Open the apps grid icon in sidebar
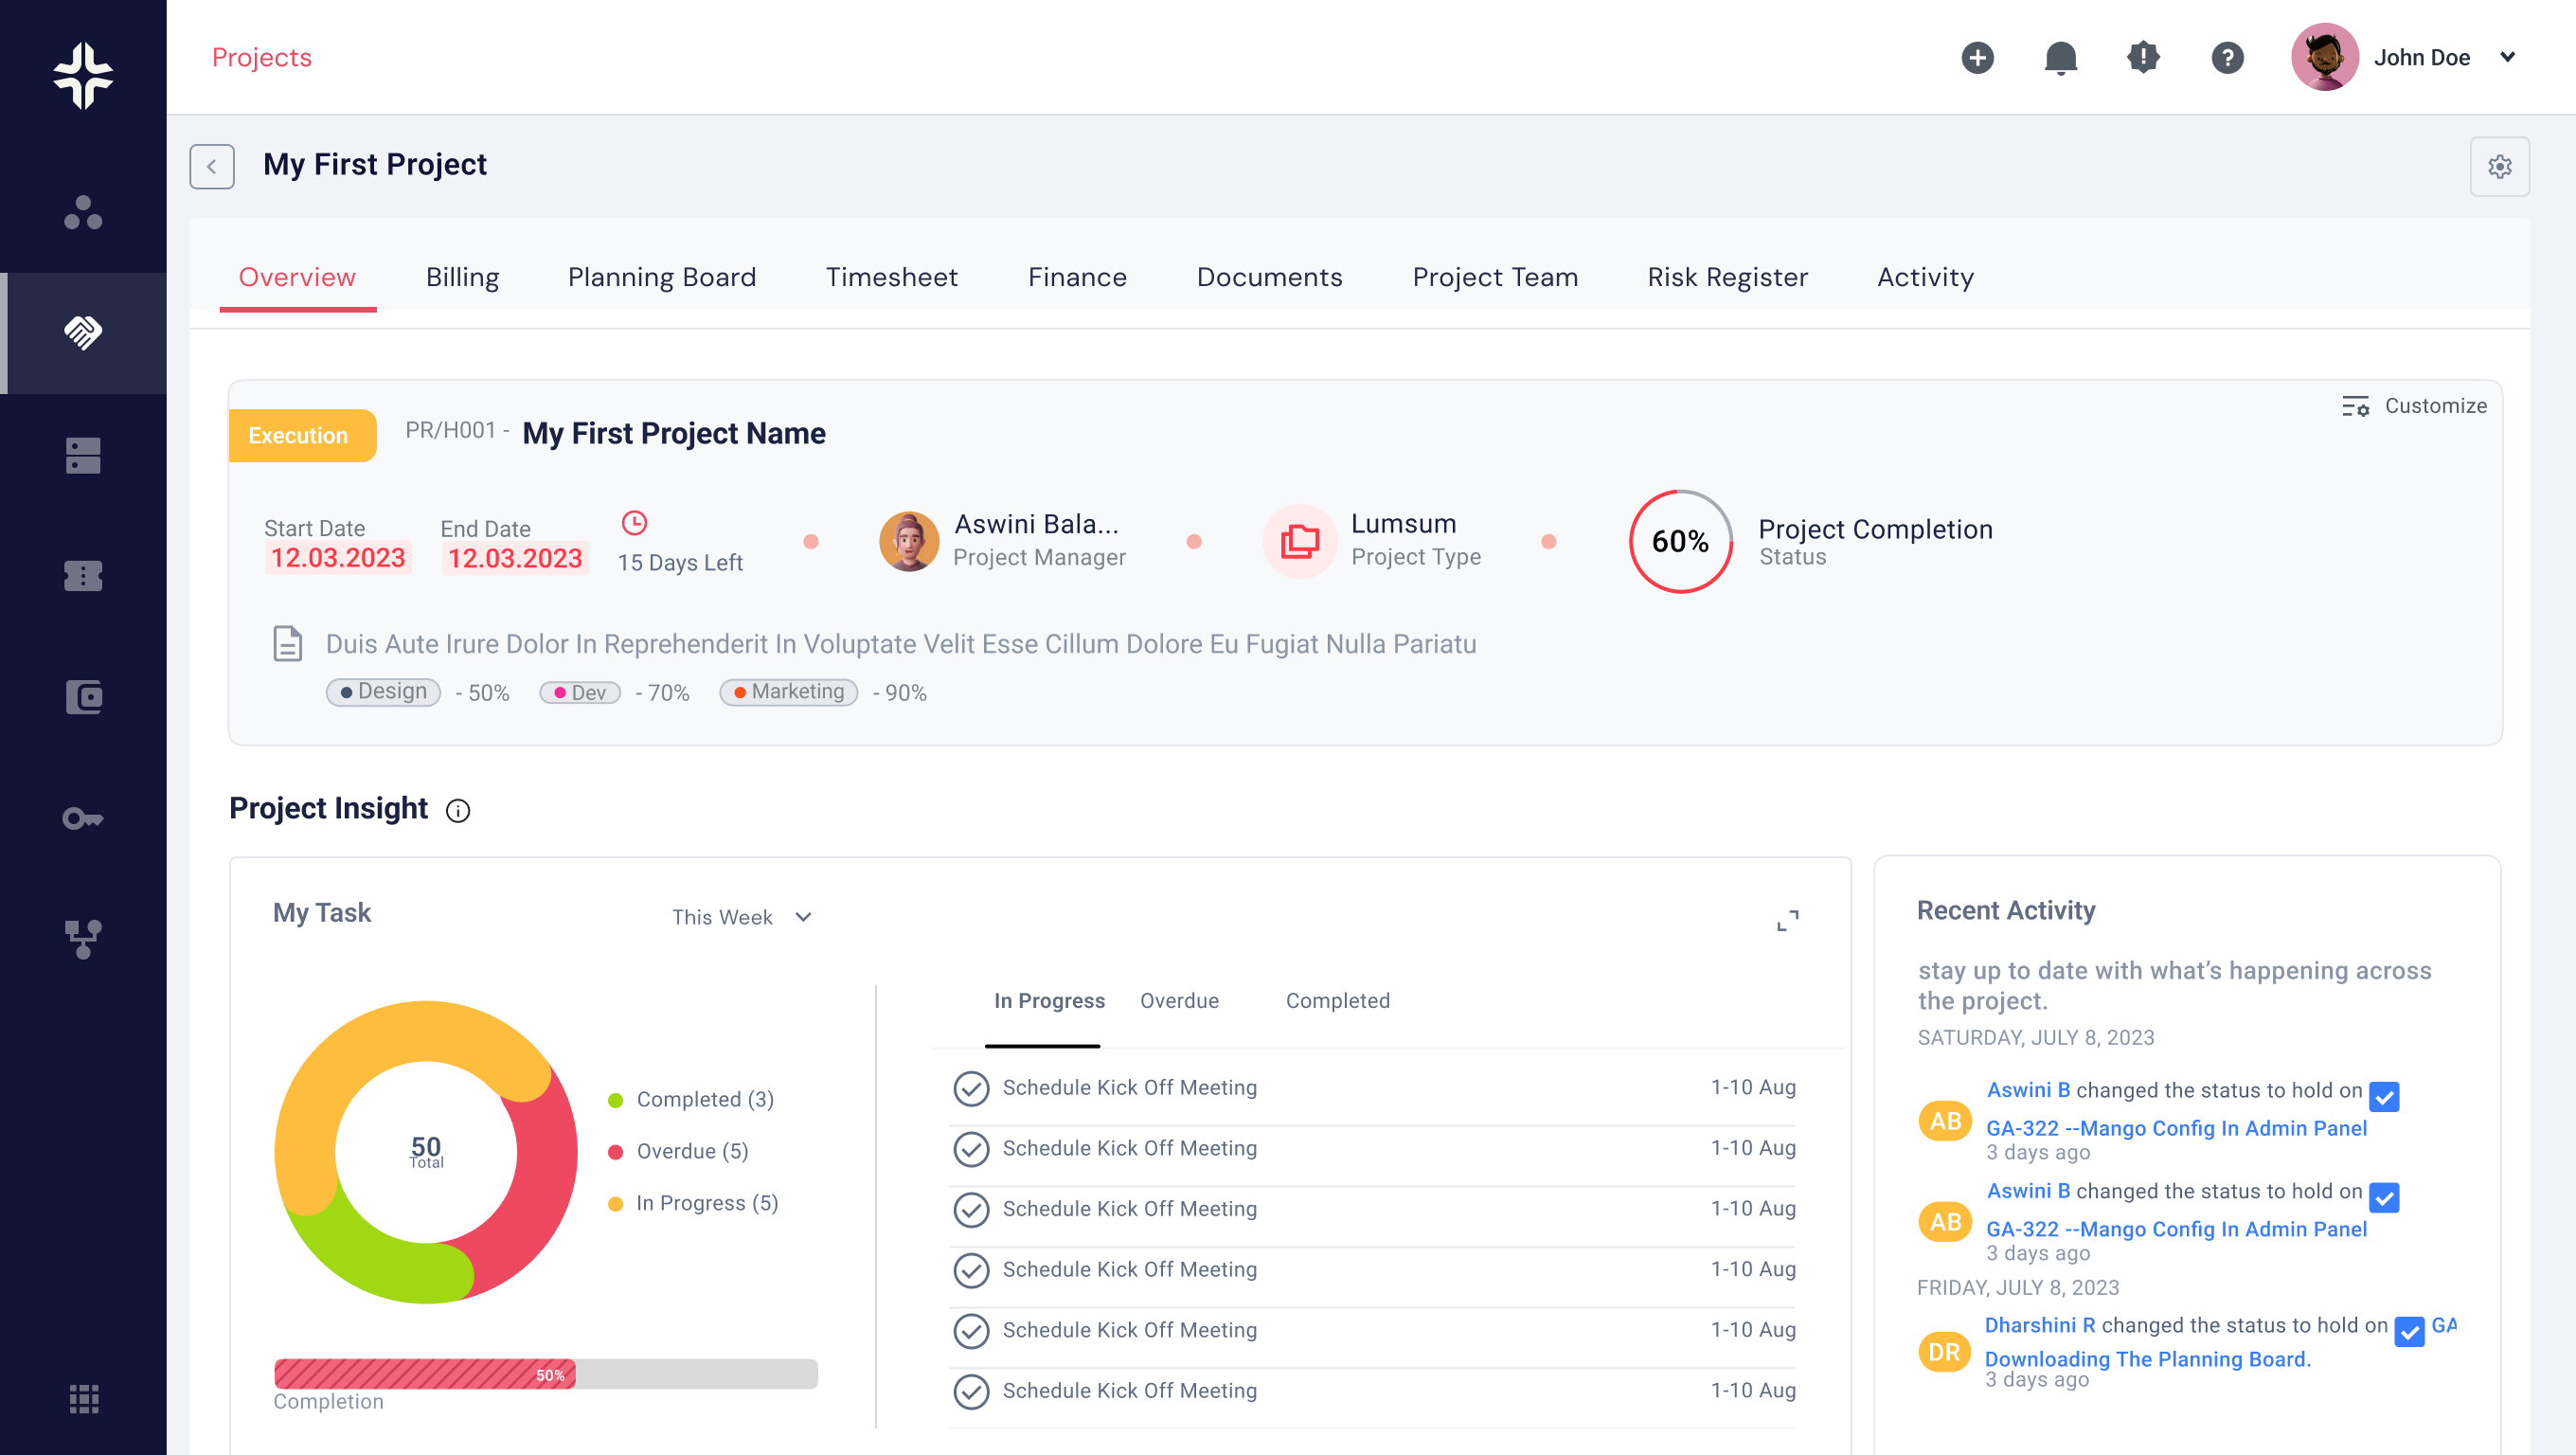Viewport: 2576px width, 1455px height. 83,1398
